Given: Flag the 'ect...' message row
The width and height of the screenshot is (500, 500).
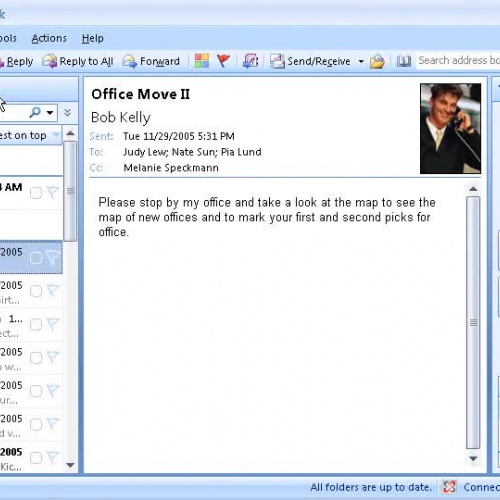Looking at the screenshot, I should (53, 324).
